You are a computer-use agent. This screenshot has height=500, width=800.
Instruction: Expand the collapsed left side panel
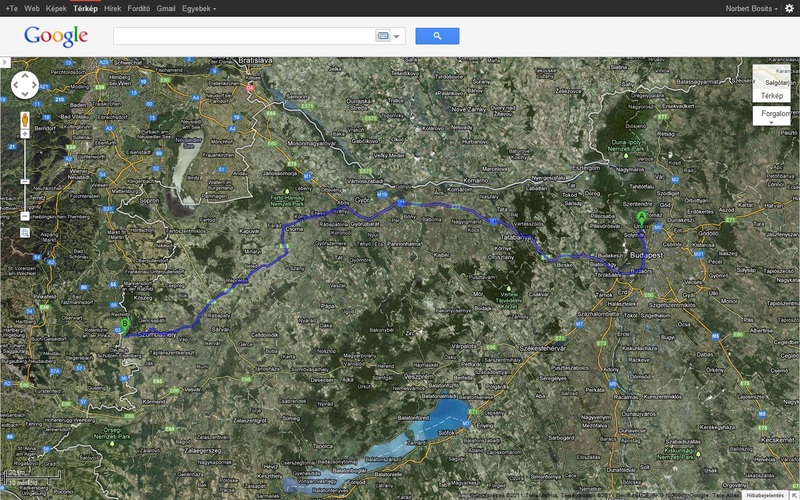(x=4, y=62)
